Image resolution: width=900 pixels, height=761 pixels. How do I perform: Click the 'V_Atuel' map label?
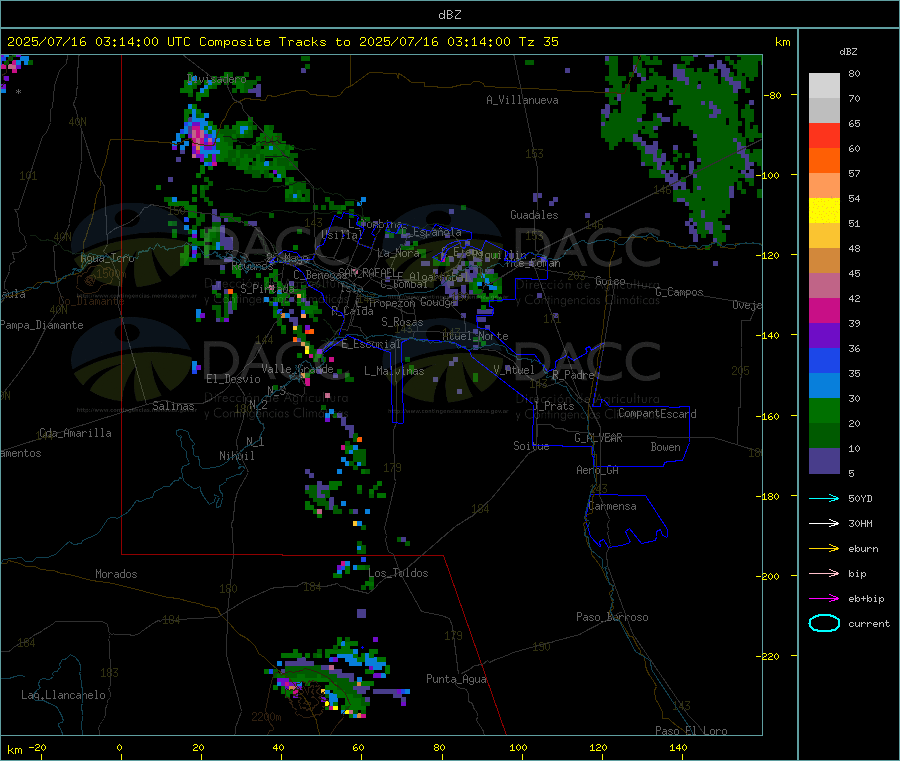pyautogui.click(x=514, y=370)
